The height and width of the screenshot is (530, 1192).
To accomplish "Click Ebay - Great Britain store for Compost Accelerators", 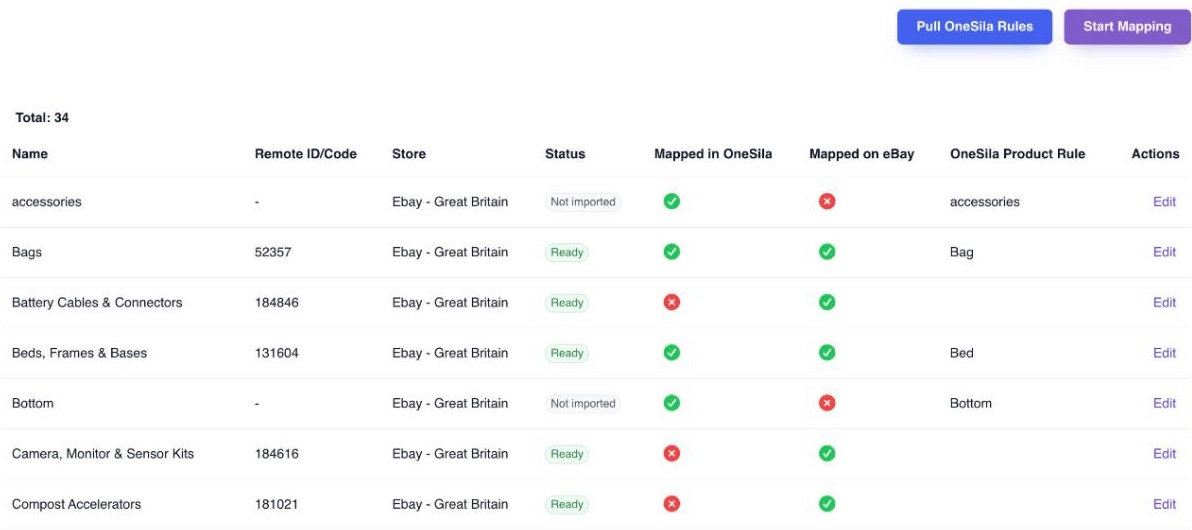I will [x=450, y=504].
